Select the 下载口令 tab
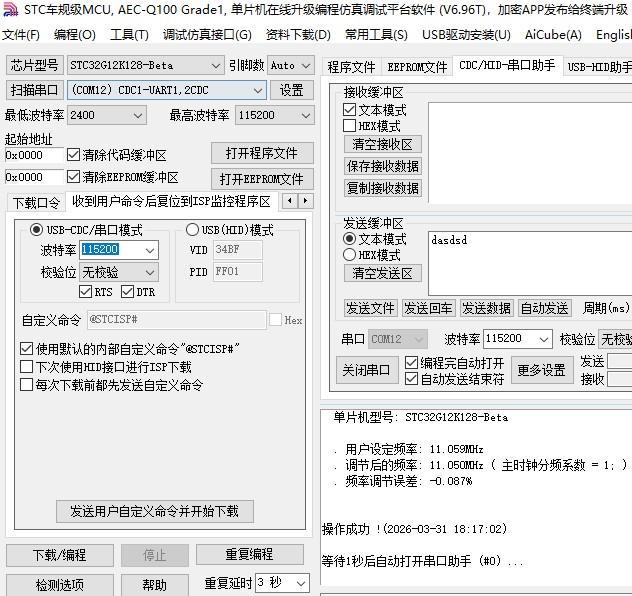 pos(36,202)
